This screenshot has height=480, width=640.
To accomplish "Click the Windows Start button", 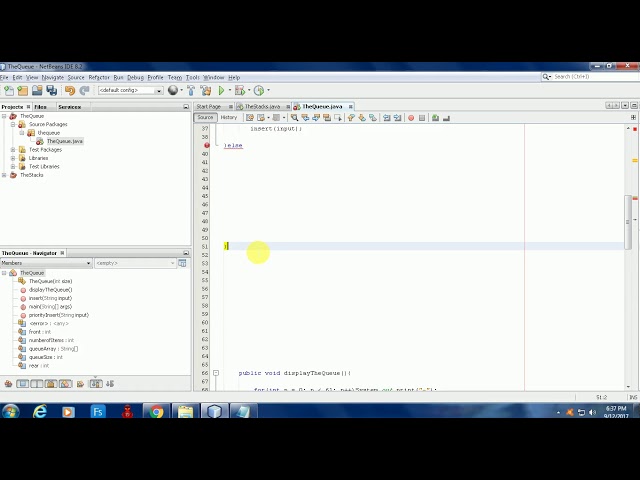I will pos(11,411).
